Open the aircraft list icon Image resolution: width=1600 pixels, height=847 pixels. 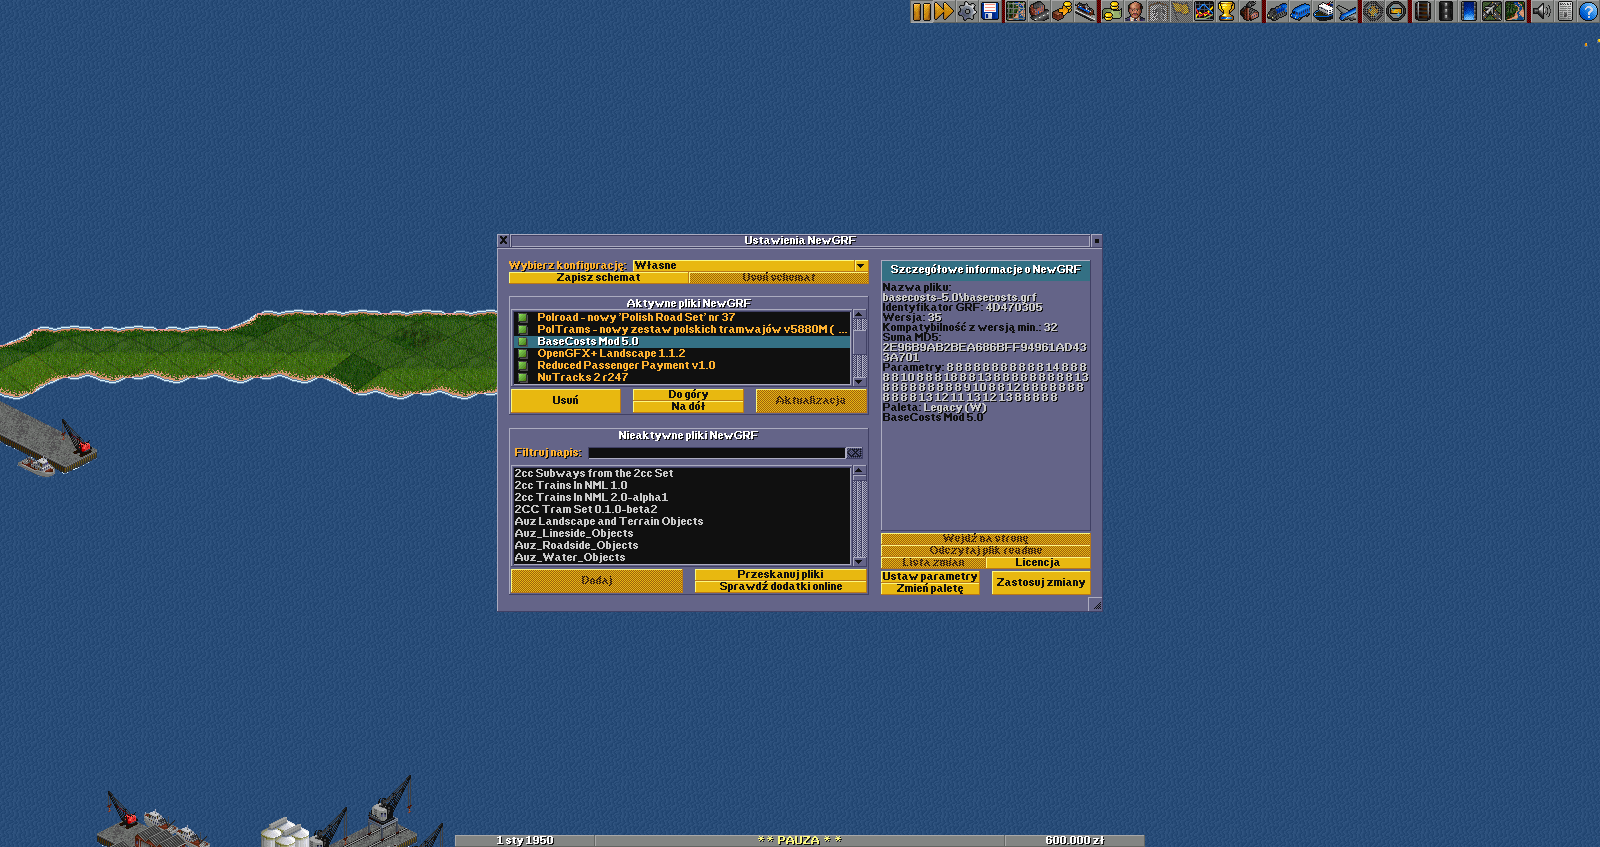pos(1347,11)
